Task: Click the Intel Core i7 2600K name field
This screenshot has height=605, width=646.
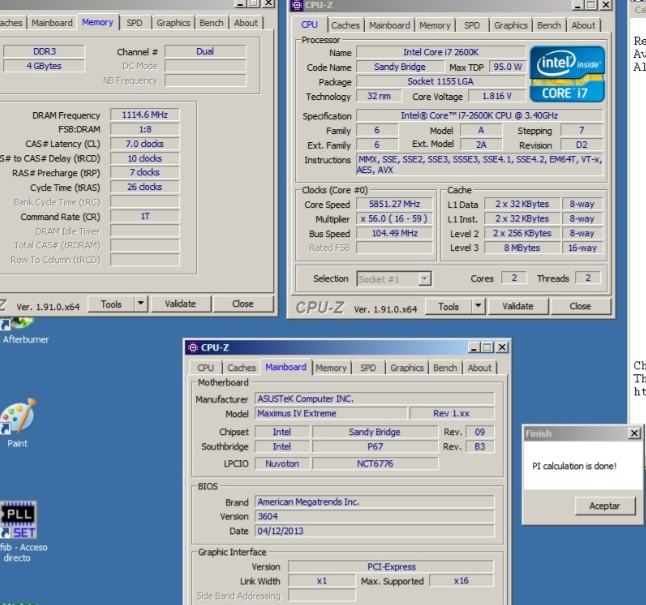Action: [x=441, y=52]
